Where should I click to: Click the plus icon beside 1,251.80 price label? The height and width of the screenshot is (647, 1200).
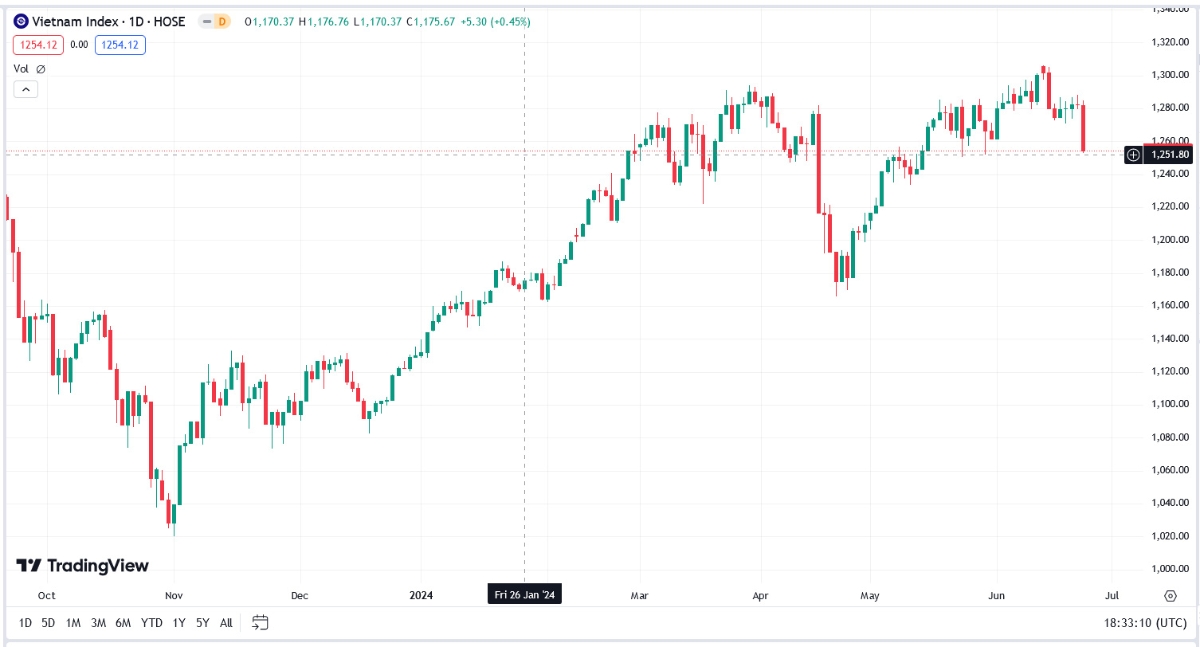point(1133,155)
